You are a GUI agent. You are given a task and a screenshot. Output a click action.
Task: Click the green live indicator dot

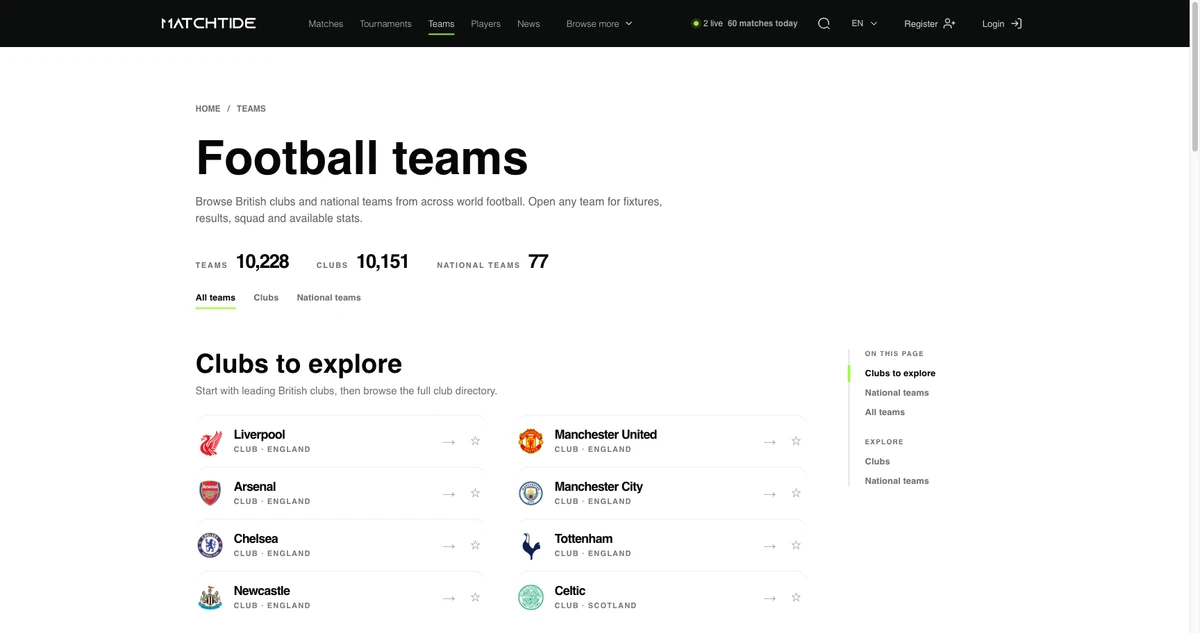point(696,23)
